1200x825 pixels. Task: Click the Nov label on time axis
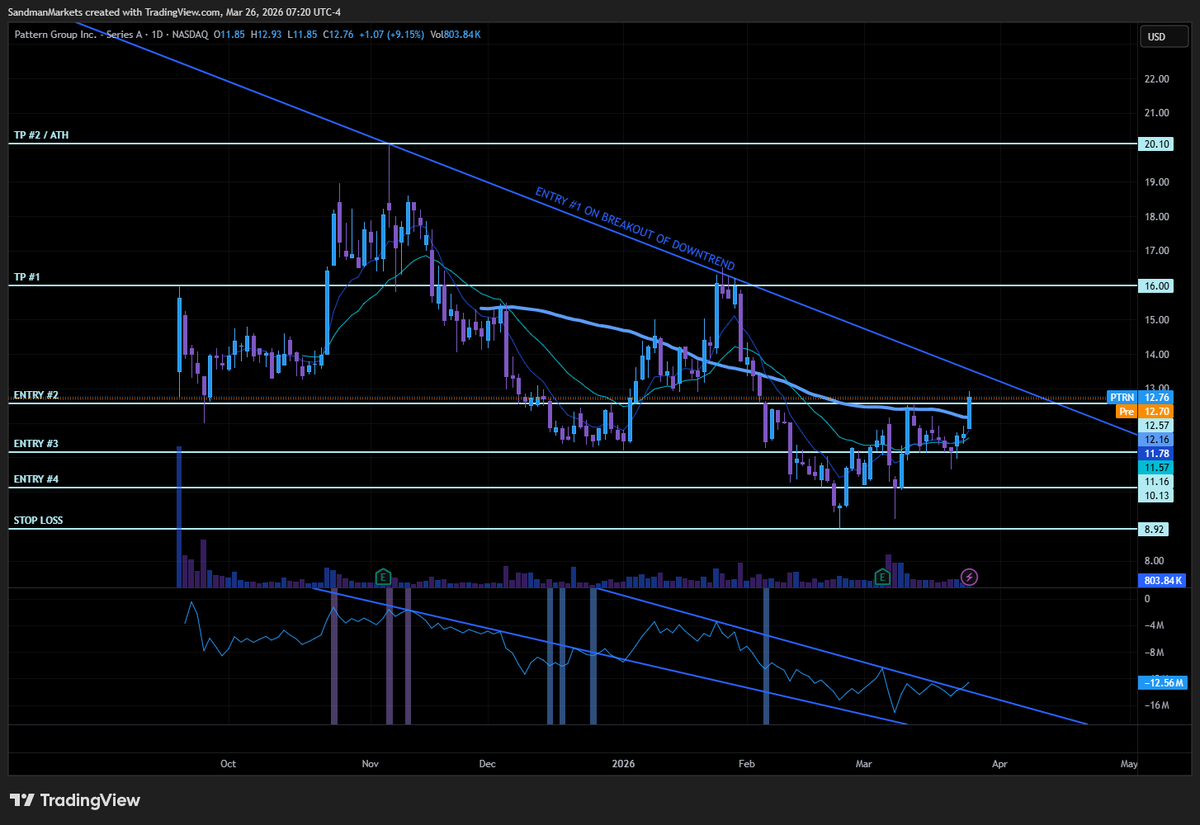coord(371,763)
